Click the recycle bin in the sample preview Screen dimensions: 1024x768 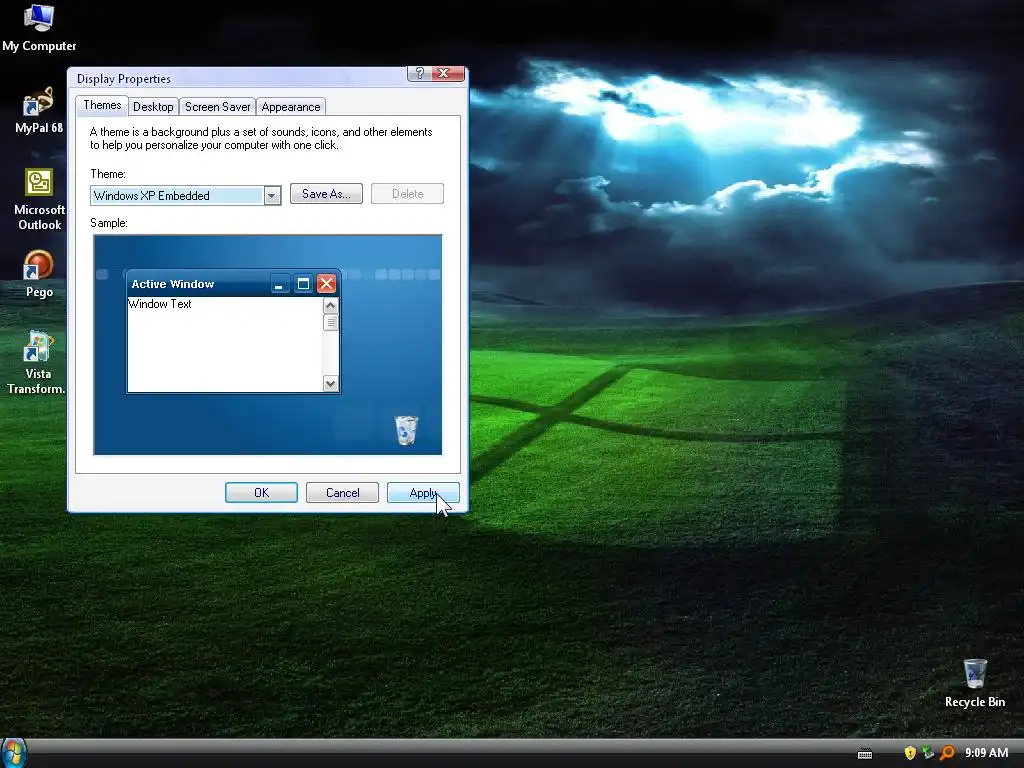pyautogui.click(x=406, y=430)
